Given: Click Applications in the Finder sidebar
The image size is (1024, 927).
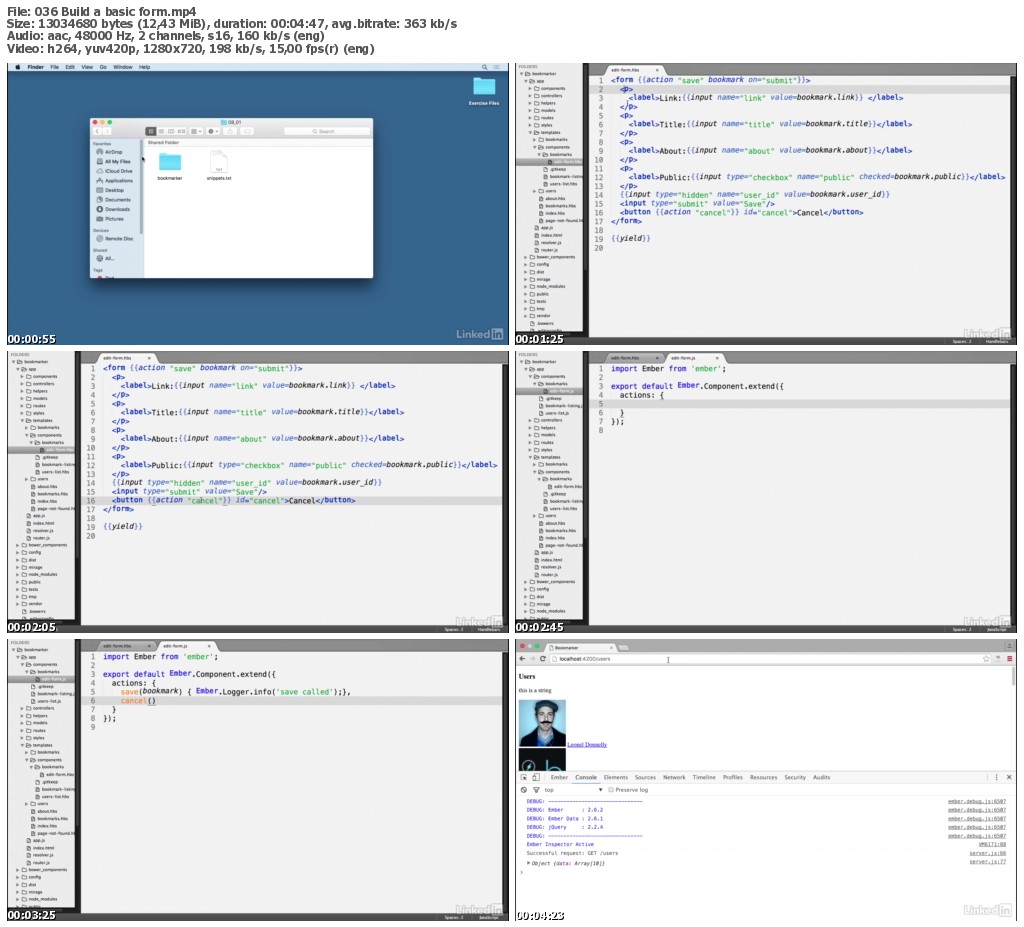Looking at the screenshot, I should click(x=114, y=180).
